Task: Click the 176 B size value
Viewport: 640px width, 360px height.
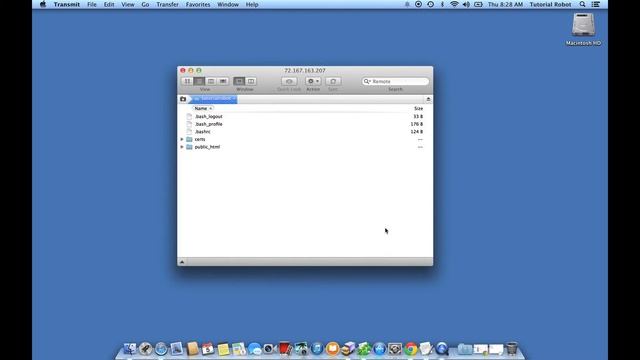Action: 417,124
